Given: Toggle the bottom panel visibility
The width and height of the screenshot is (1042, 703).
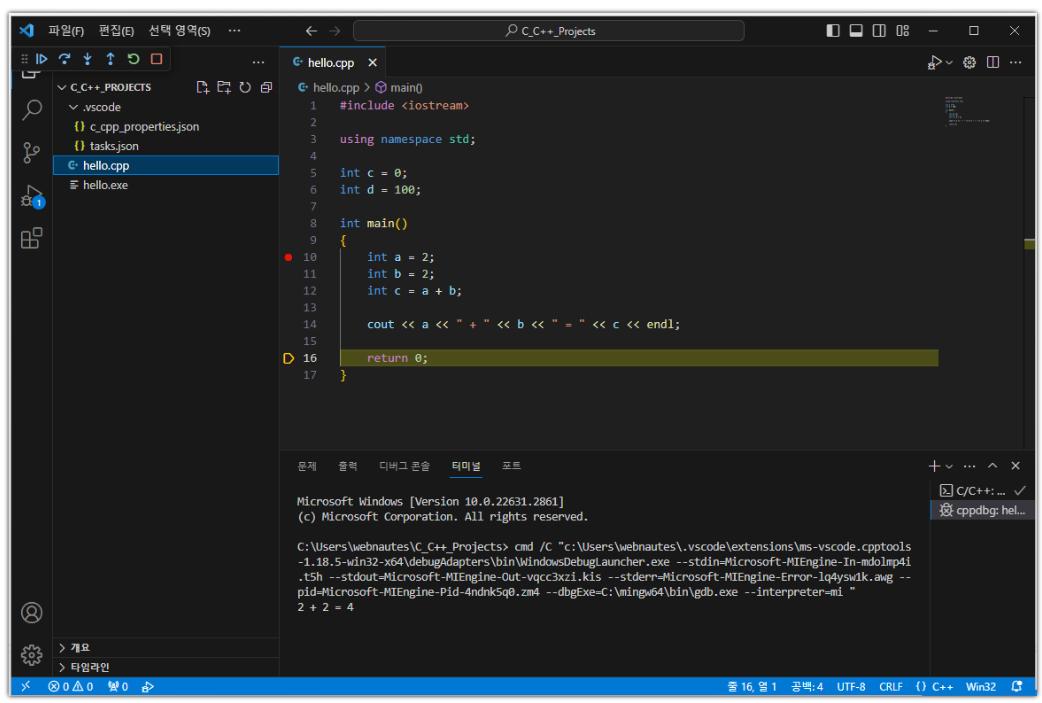Looking at the screenshot, I should point(856,31).
